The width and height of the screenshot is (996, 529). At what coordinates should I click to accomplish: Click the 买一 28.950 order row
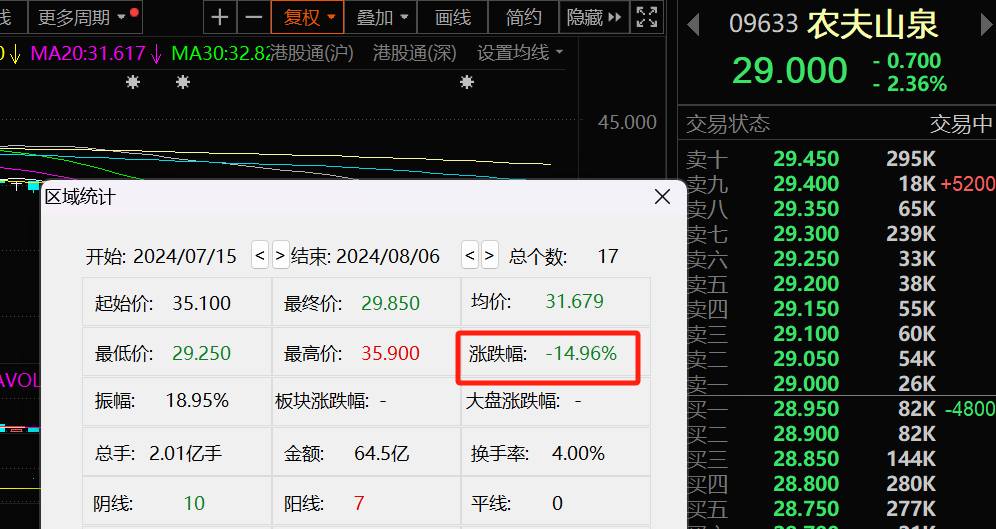coord(841,408)
